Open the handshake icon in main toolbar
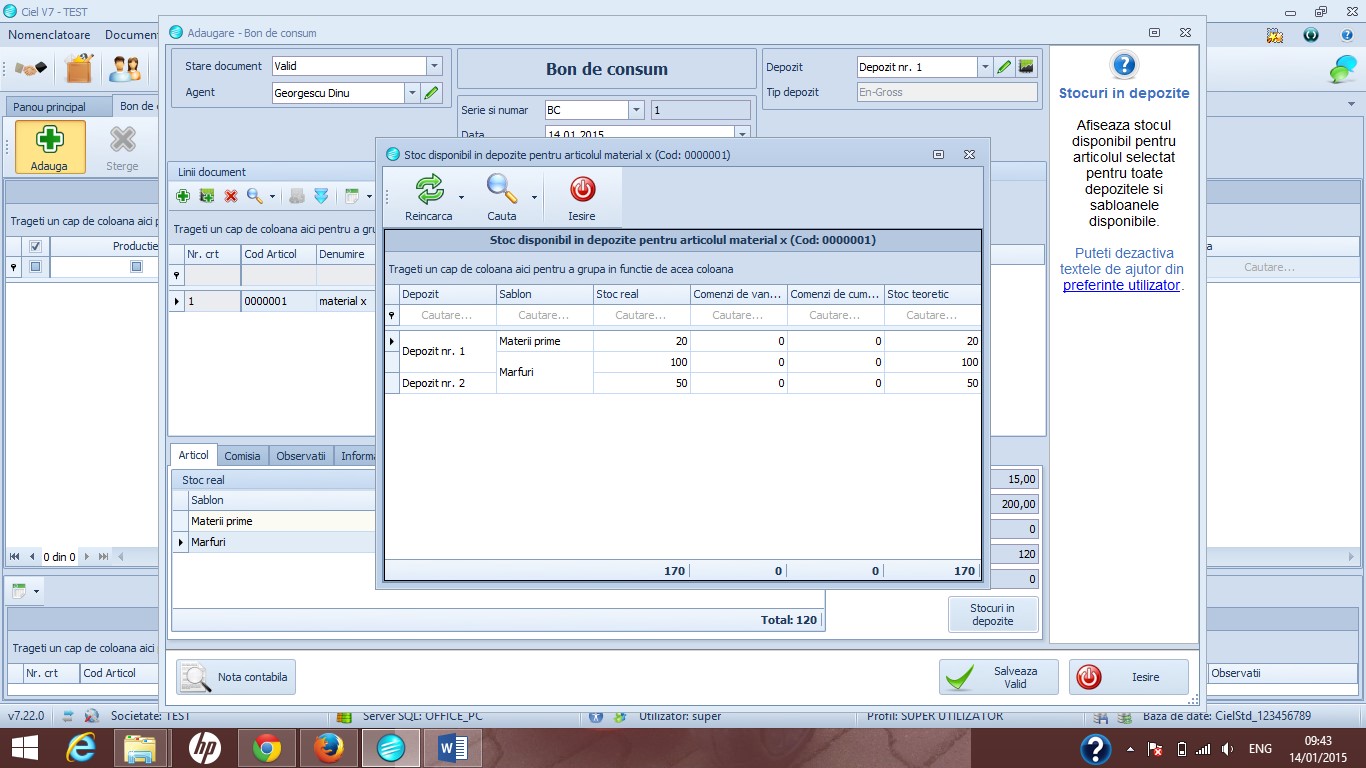The height and width of the screenshot is (768, 1366). [x=31, y=69]
